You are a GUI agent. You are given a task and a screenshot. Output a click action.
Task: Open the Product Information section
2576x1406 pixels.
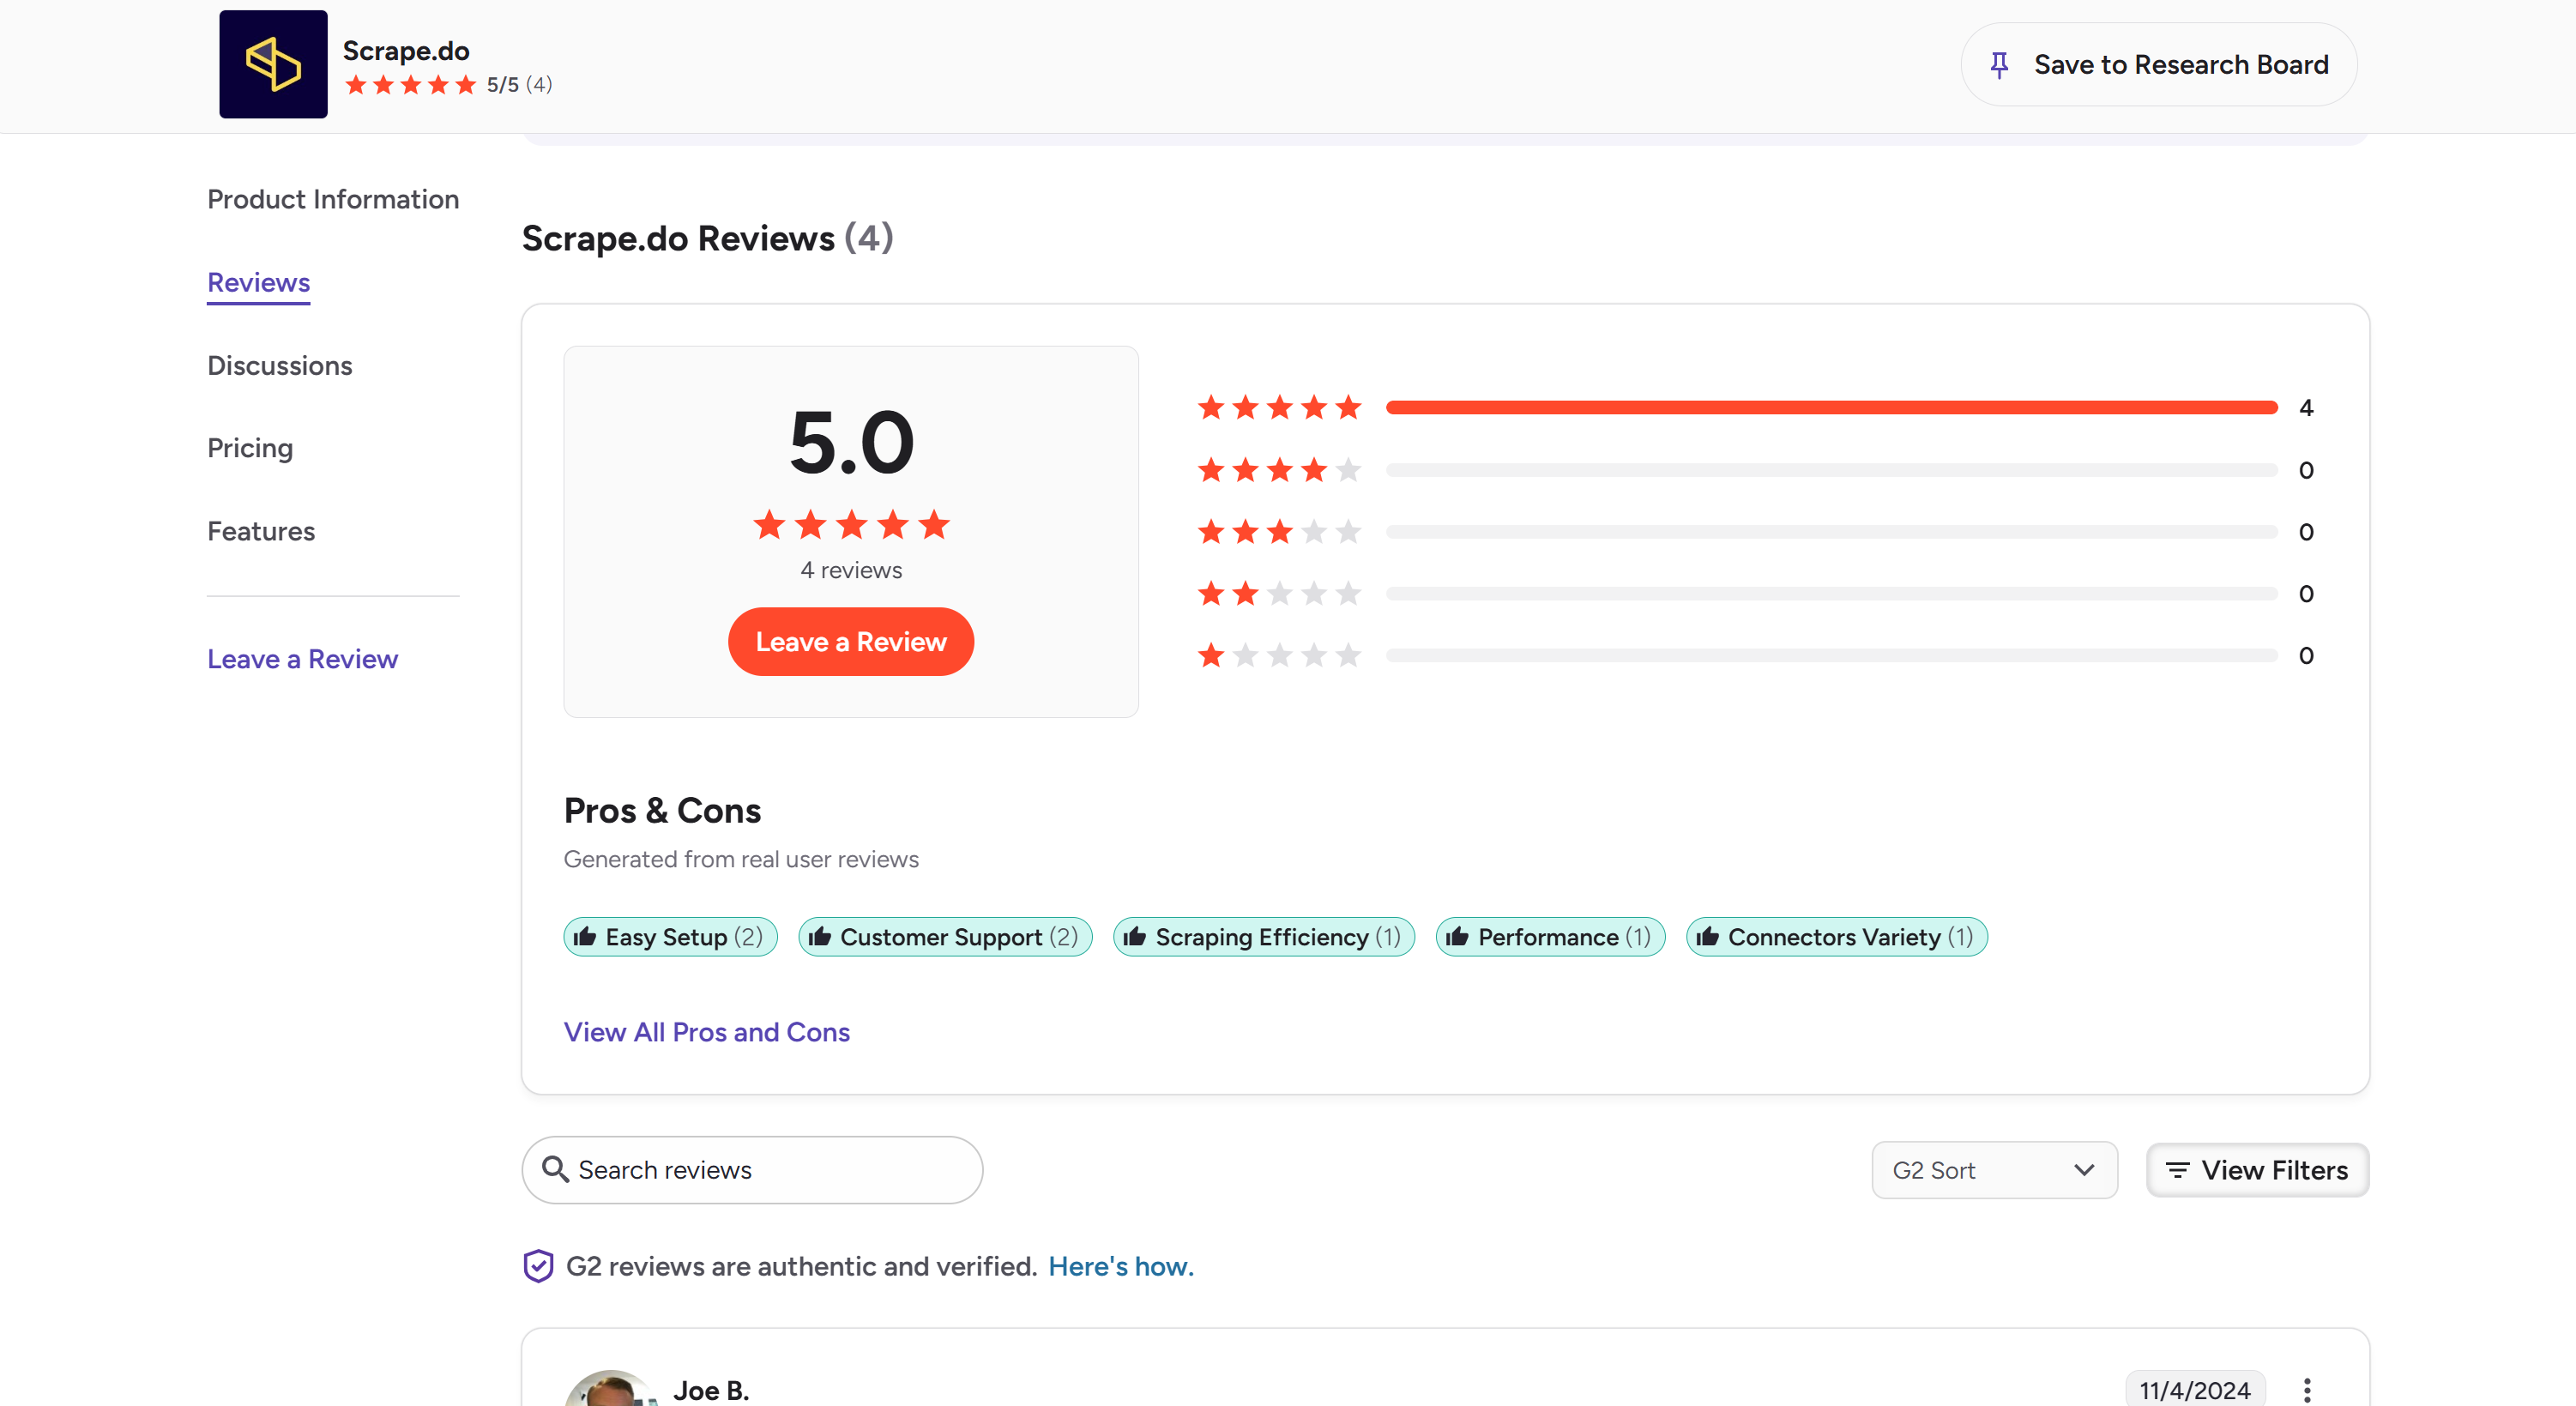pos(333,199)
